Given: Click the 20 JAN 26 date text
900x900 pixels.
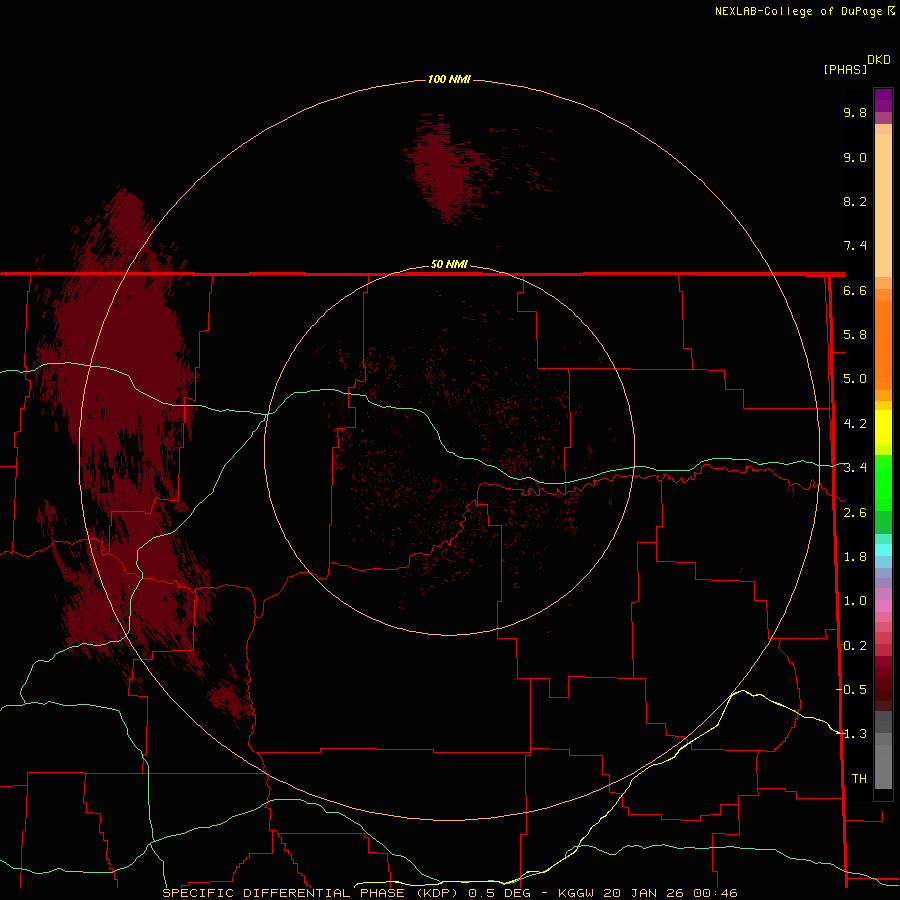Looking at the screenshot, I should click(x=643, y=893).
